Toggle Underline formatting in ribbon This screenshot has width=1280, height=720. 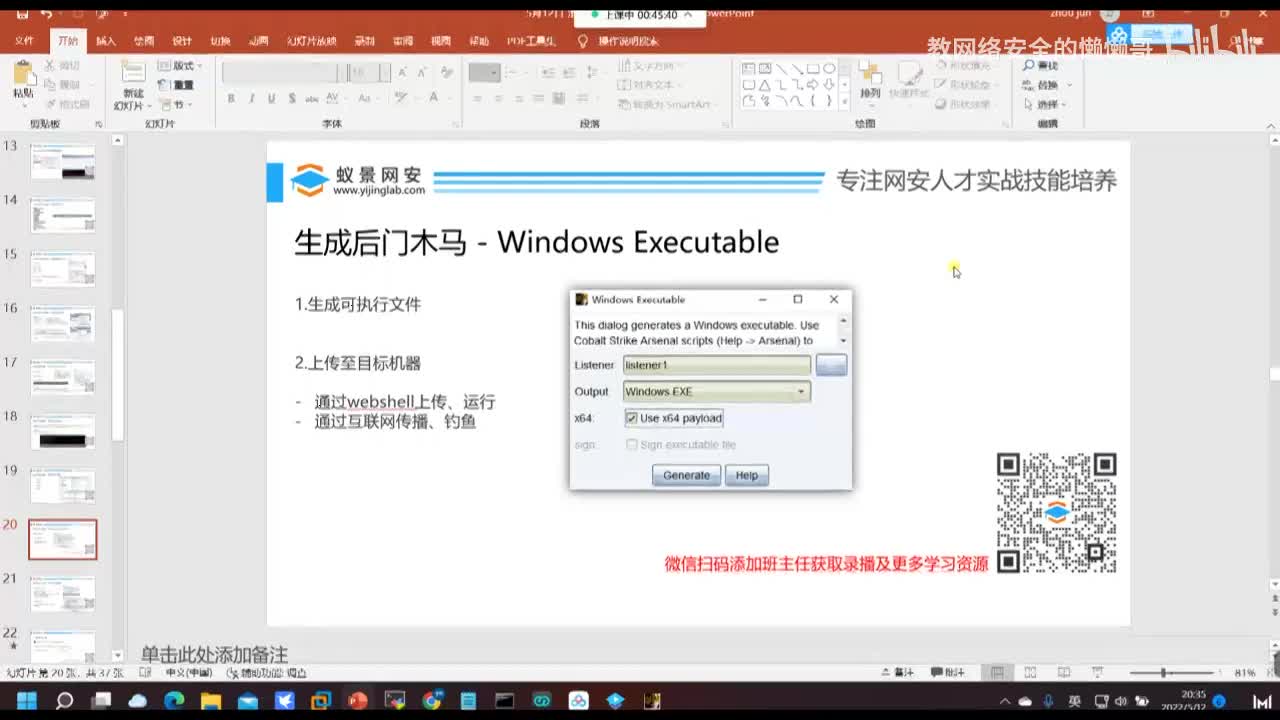tap(271, 98)
